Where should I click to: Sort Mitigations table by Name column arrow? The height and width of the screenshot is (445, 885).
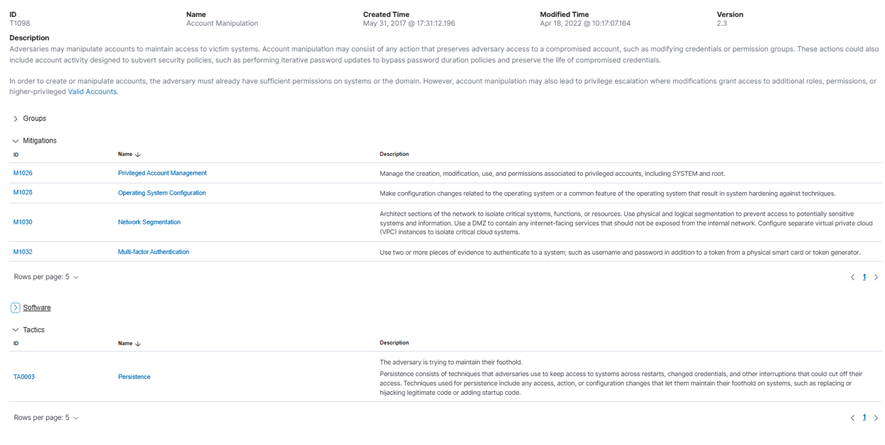tap(137, 155)
